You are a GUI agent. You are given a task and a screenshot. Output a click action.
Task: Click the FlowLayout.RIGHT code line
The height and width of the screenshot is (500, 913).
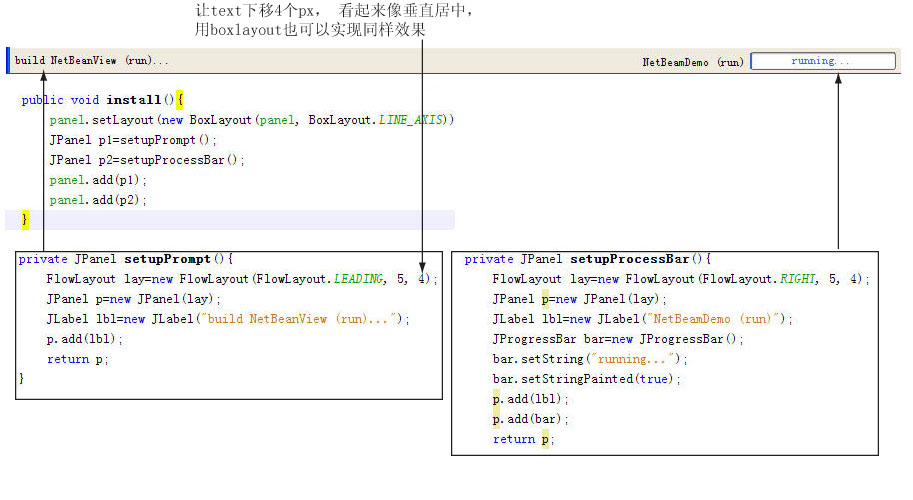click(x=681, y=279)
